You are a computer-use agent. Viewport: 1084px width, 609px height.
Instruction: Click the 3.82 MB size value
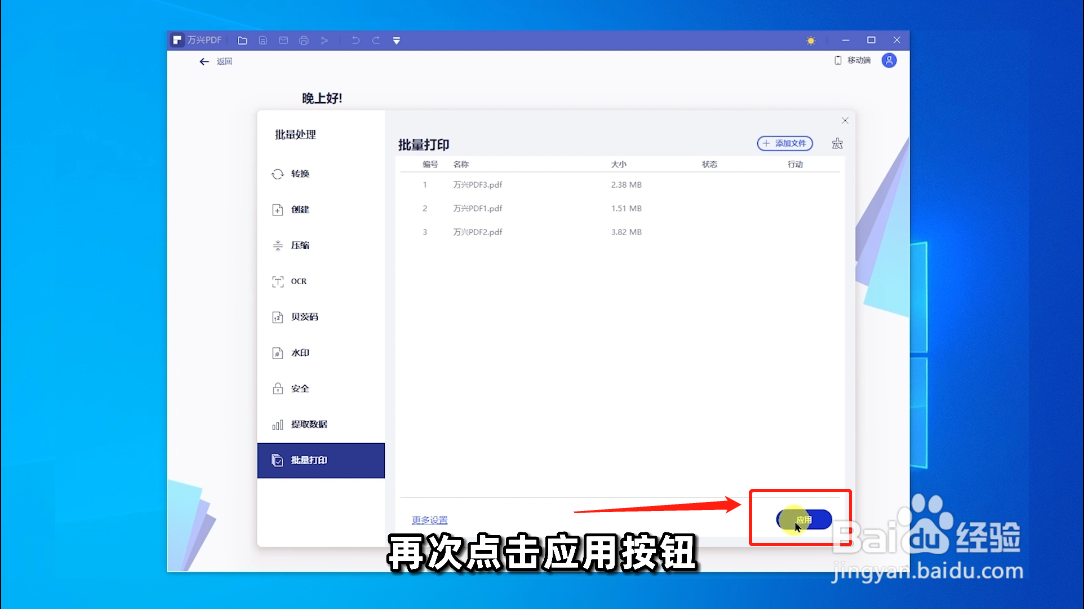pyautogui.click(x=626, y=232)
